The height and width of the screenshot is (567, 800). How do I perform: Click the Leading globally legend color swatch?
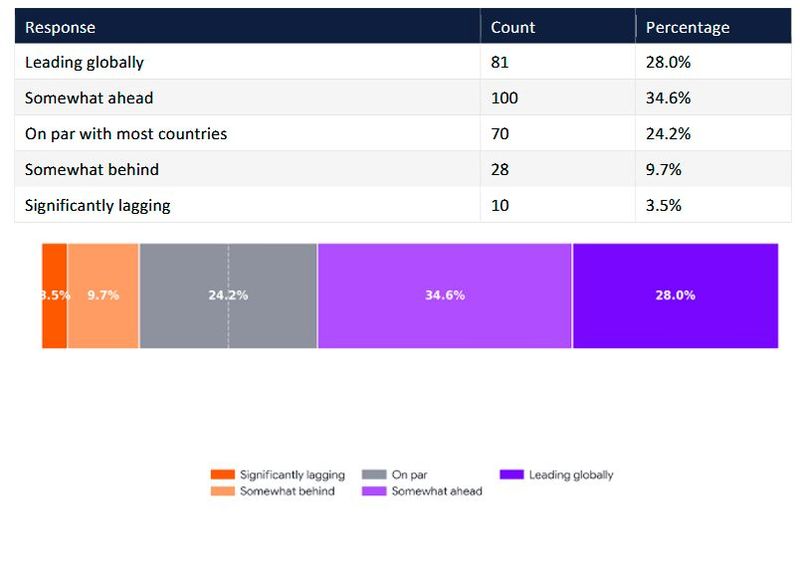(511, 475)
